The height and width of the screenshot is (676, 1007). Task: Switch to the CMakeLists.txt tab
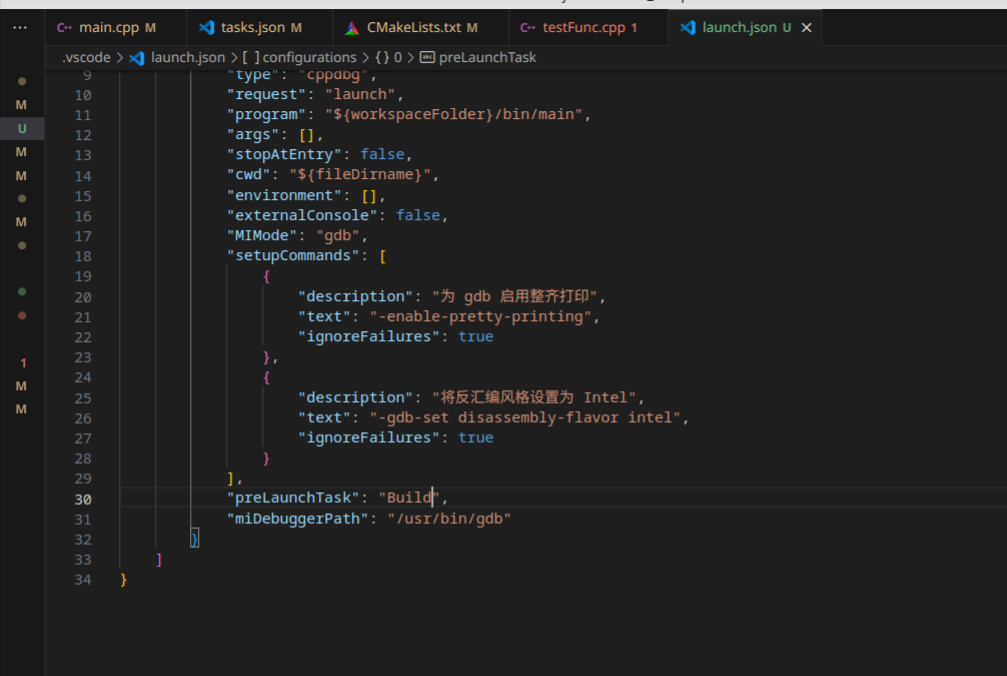(x=421, y=28)
